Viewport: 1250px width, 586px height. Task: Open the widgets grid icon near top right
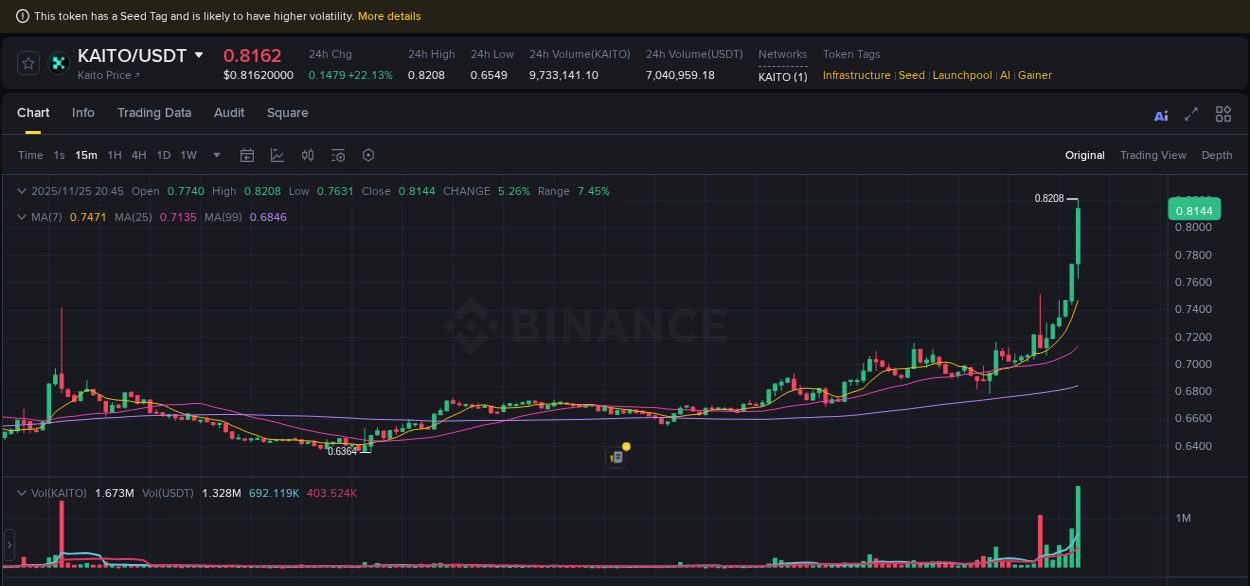pyautogui.click(x=1224, y=114)
